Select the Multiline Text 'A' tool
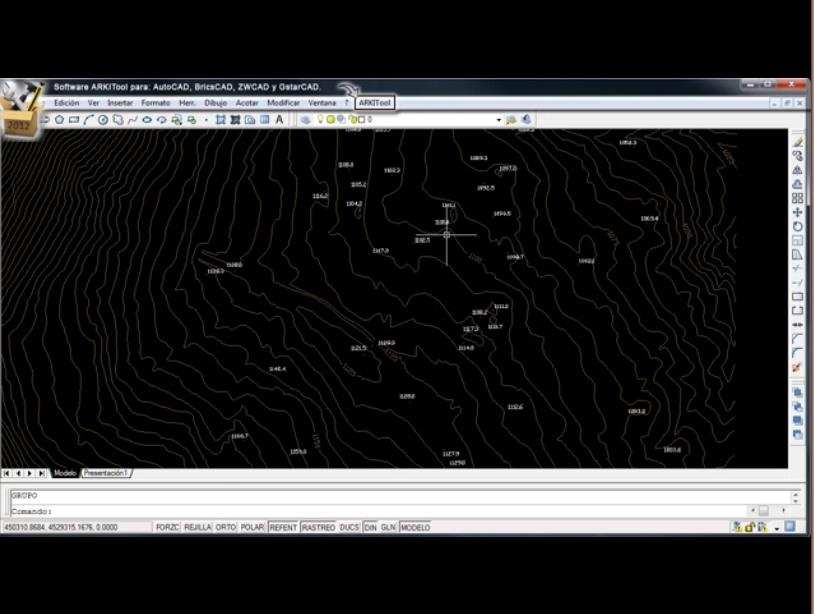Viewport: 814px width, 614px height. tap(279, 120)
